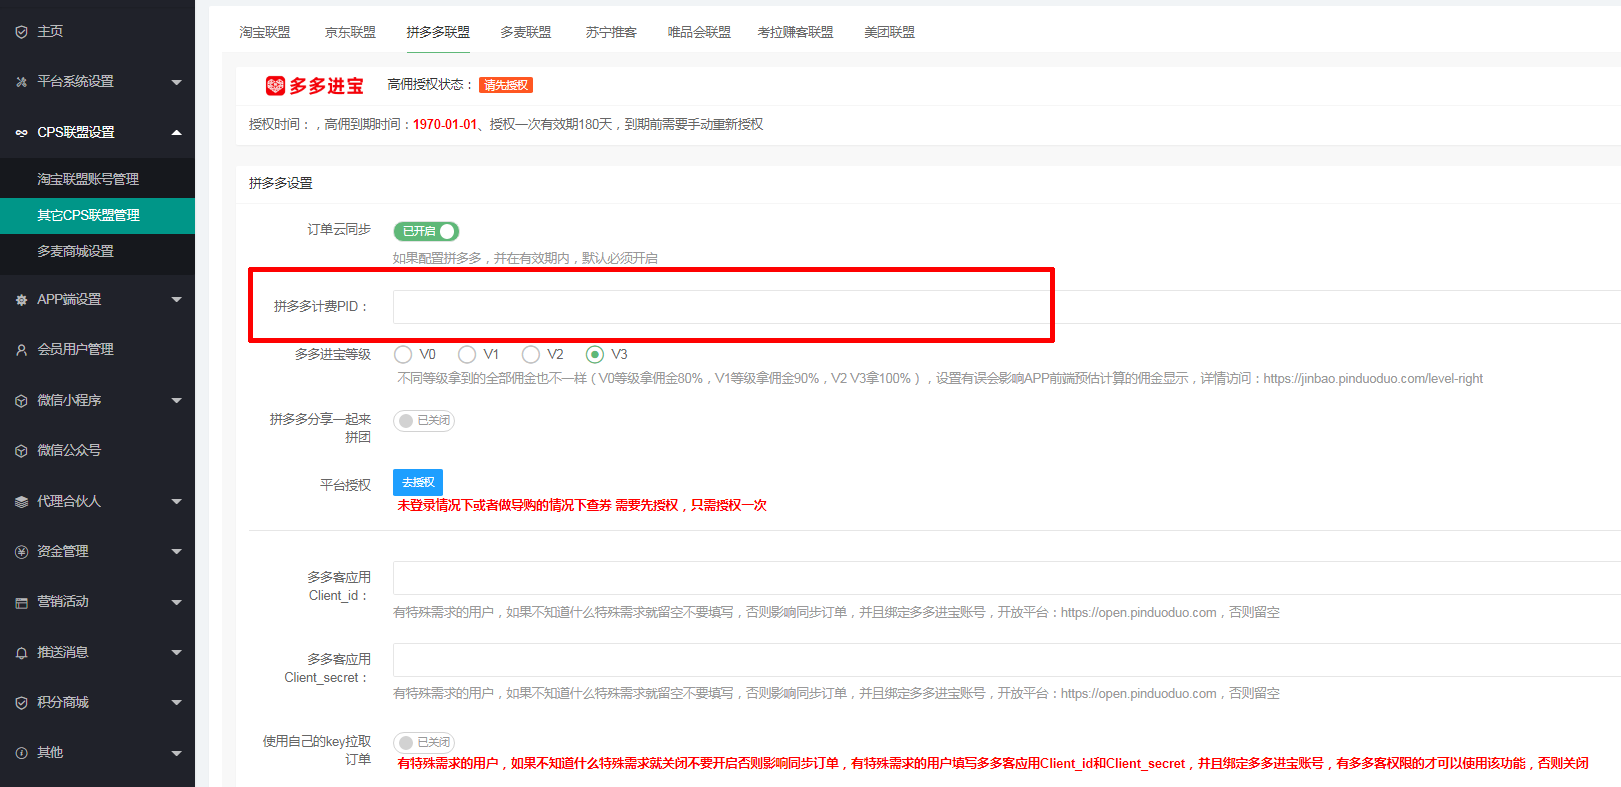Switch to the 唯品会联盟 tab
This screenshot has height=787, width=1621.
coord(699,32)
